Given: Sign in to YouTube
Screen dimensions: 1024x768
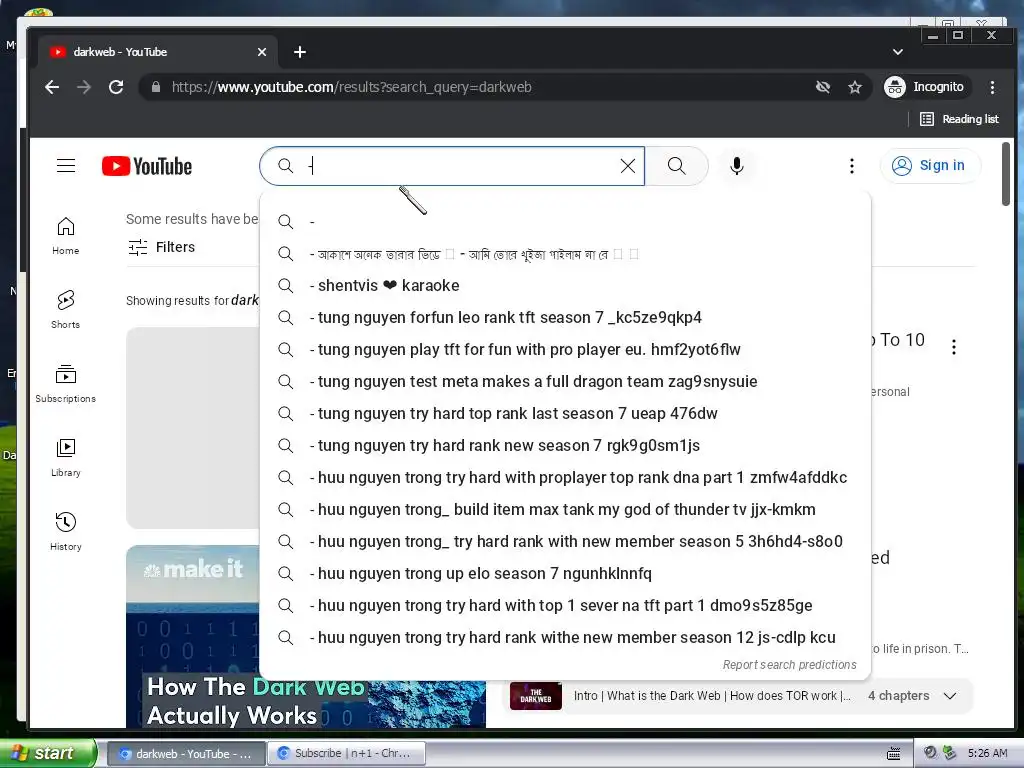Looking at the screenshot, I should point(930,166).
